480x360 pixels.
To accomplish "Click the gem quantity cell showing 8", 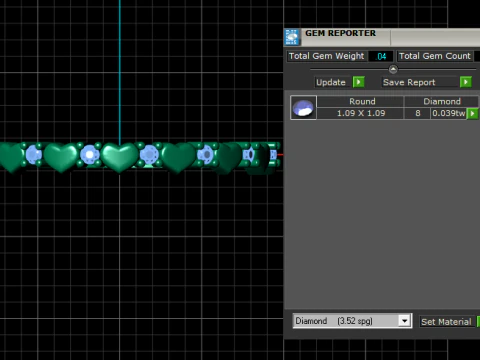I will pos(417,113).
